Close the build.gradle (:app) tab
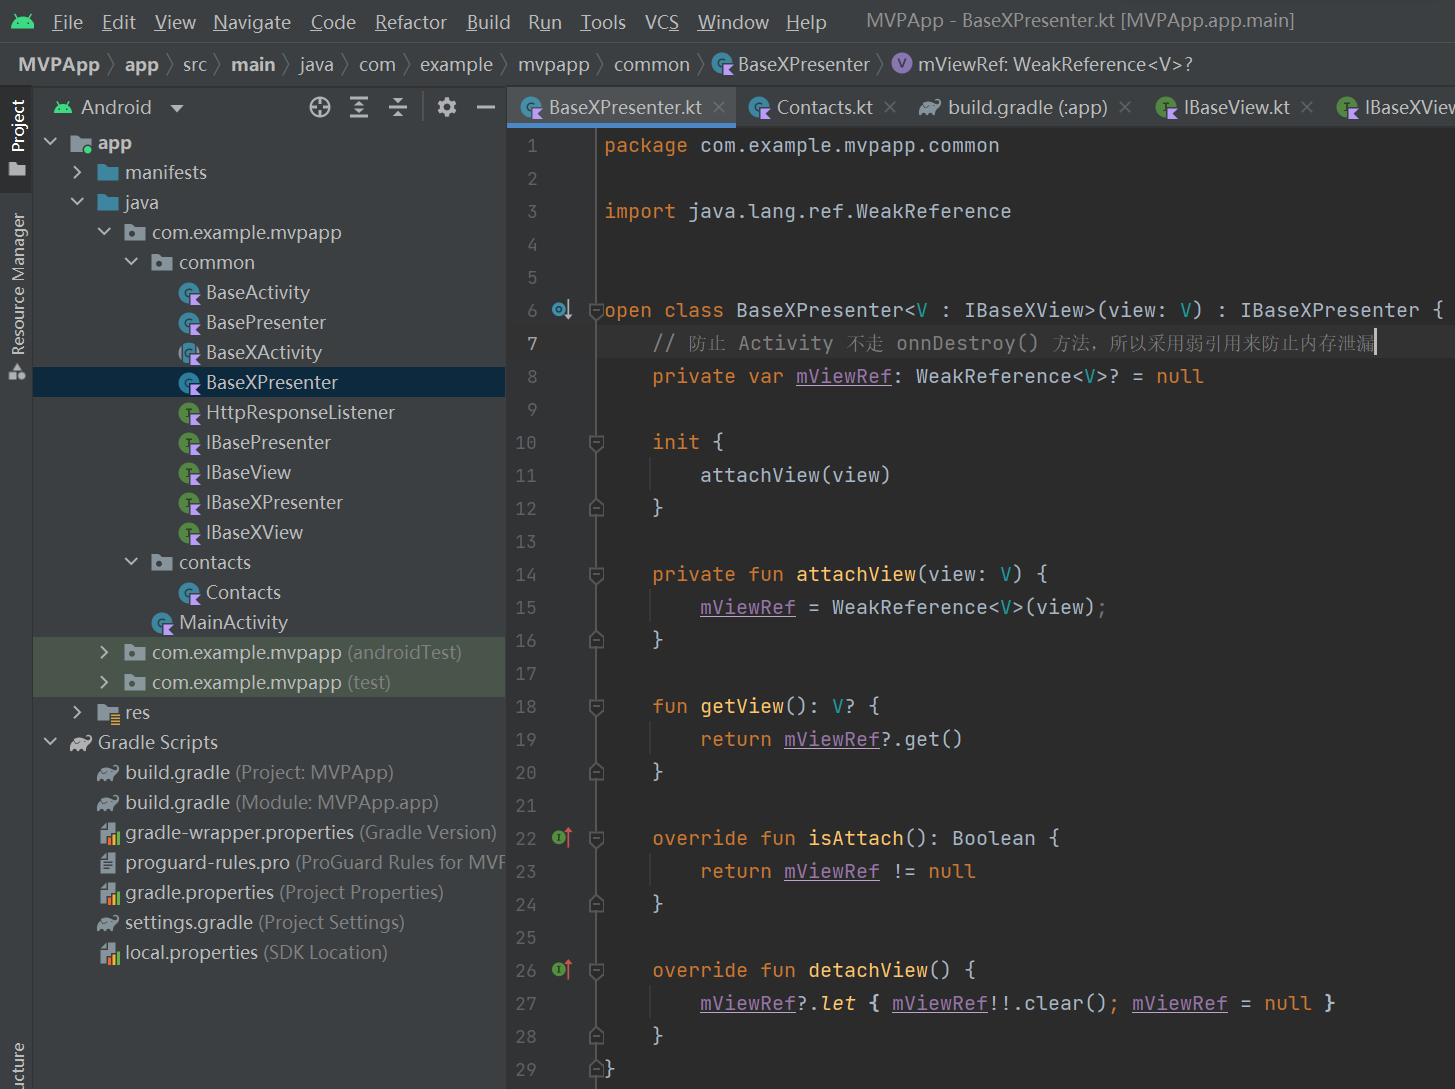 (1125, 107)
